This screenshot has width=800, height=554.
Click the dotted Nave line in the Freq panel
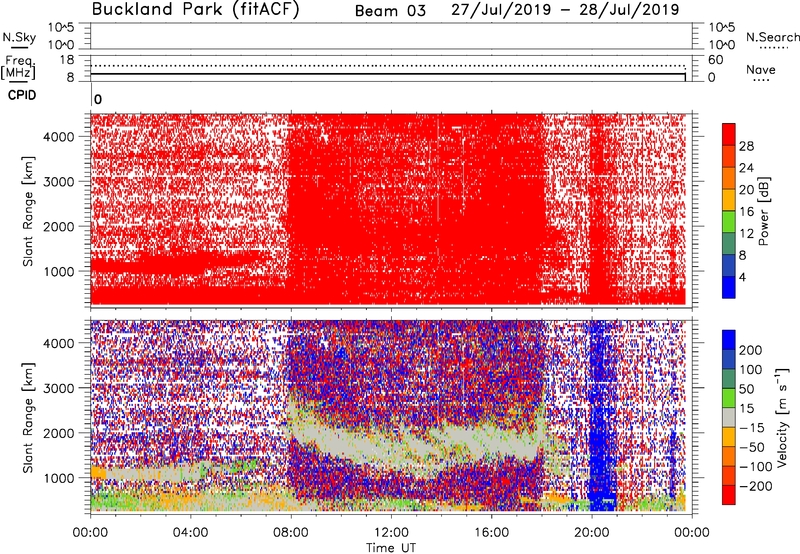point(388,66)
